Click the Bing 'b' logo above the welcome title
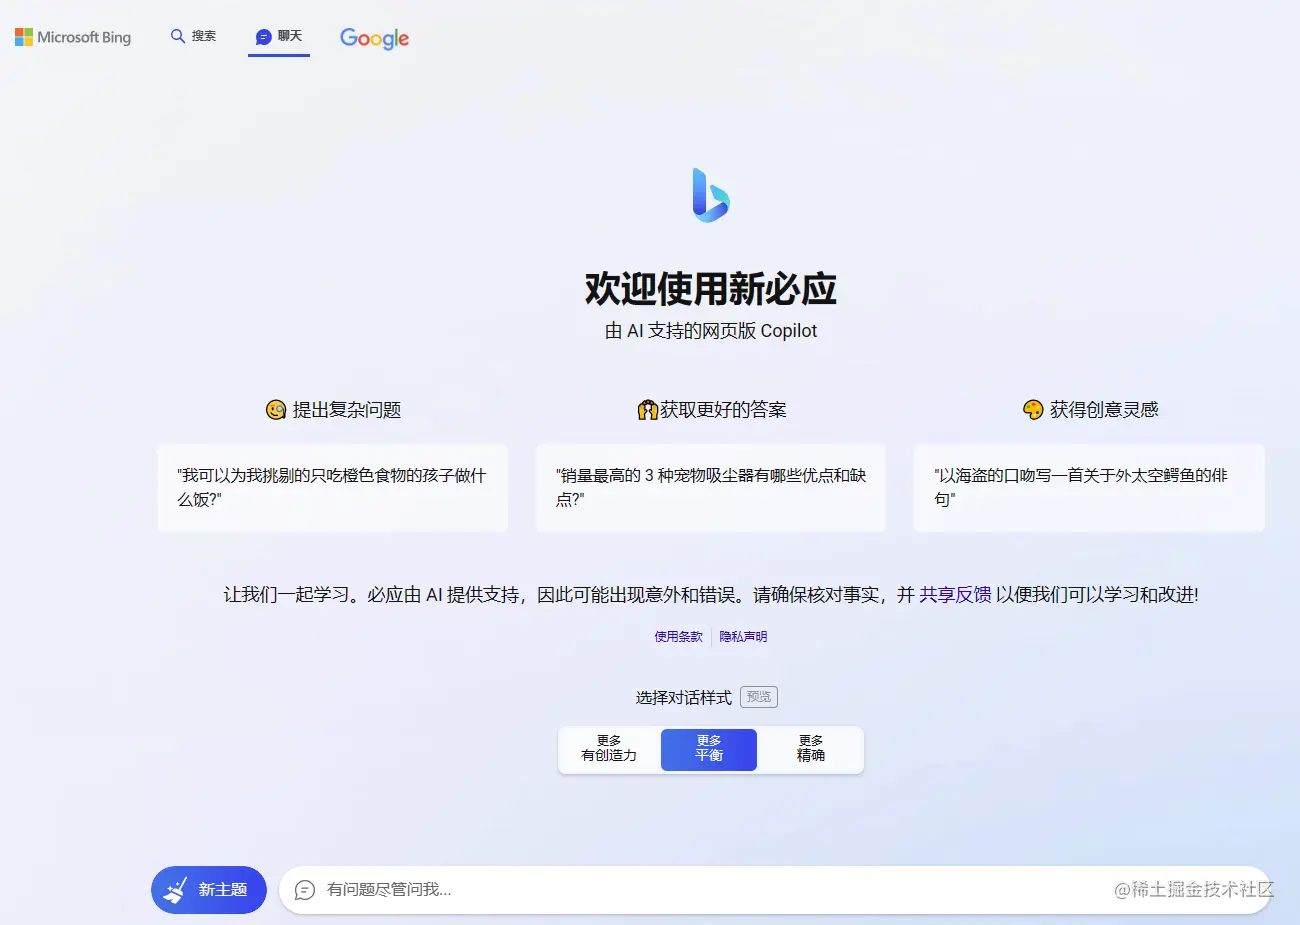Image resolution: width=1300 pixels, height=925 pixels. (x=710, y=195)
